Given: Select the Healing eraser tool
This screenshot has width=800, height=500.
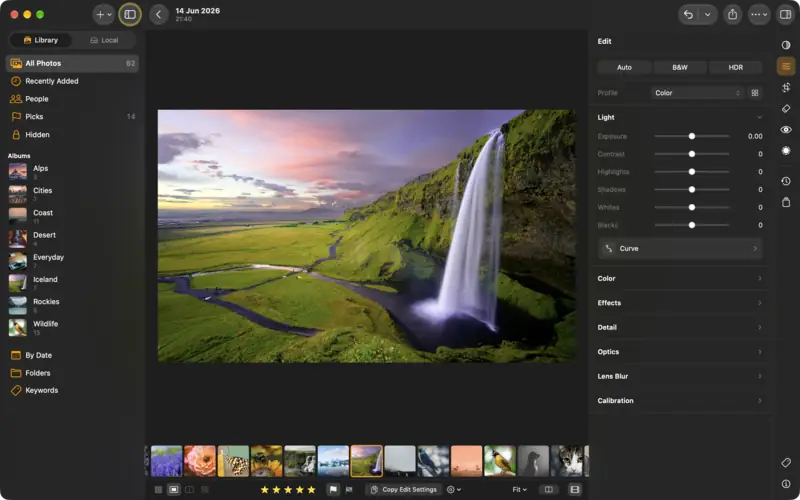Looking at the screenshot, I should click(786, 109).
